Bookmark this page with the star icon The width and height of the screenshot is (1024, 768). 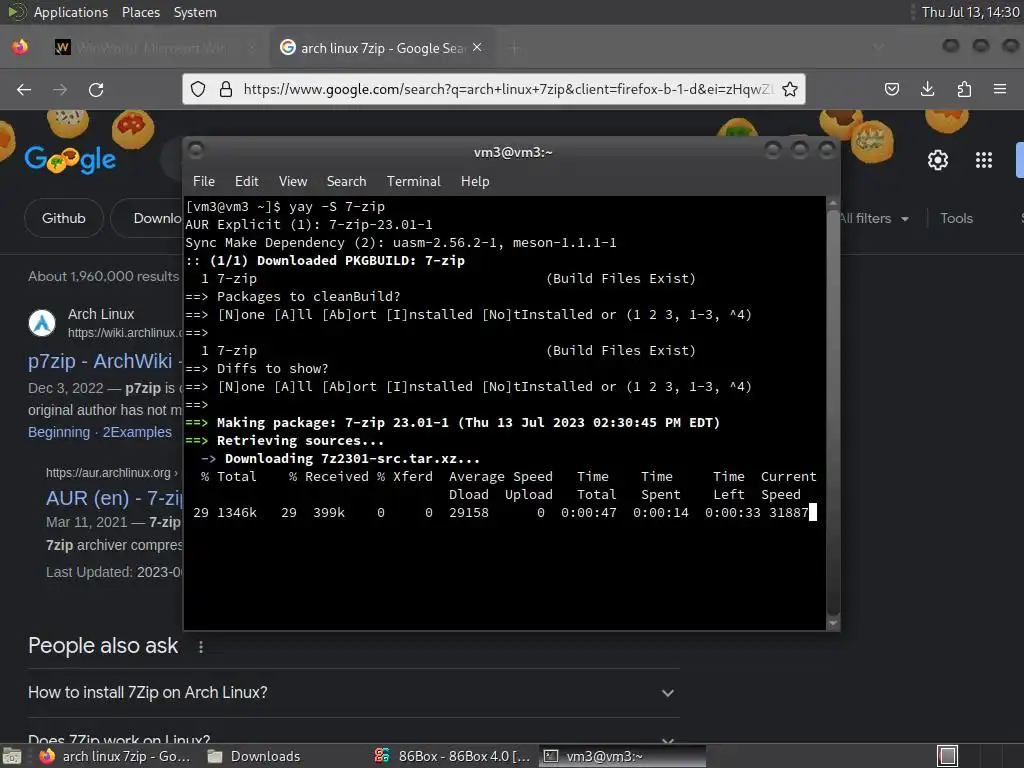click(x=790, y=89)
